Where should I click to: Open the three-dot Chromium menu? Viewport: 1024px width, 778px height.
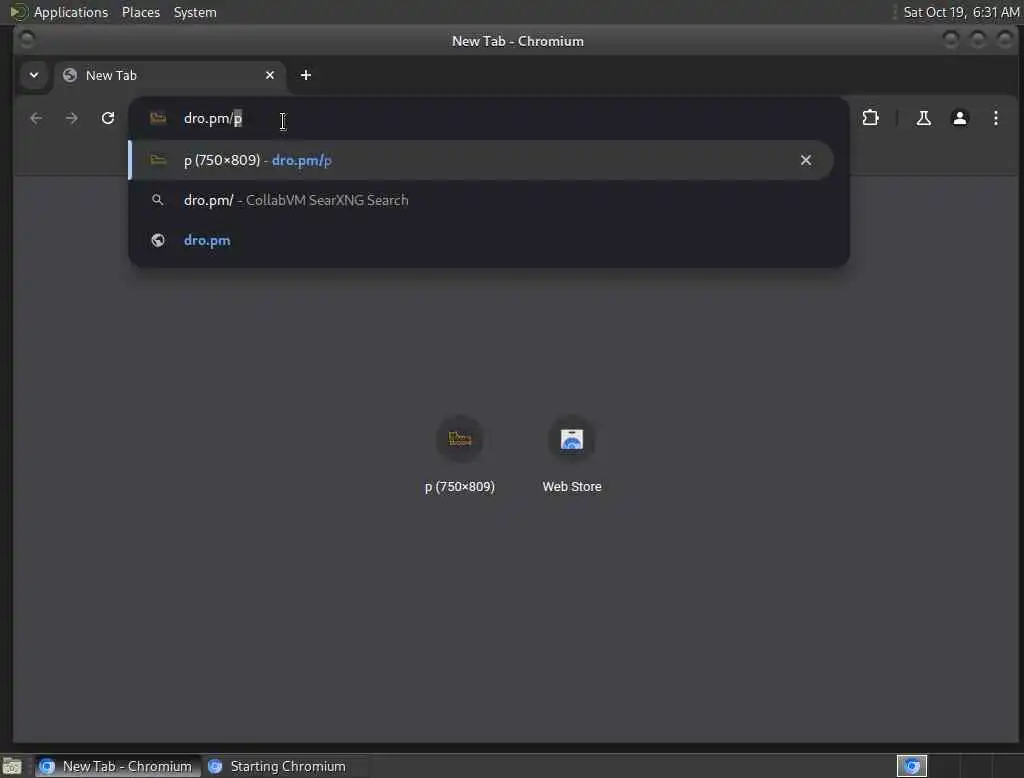tap(995, 118)
